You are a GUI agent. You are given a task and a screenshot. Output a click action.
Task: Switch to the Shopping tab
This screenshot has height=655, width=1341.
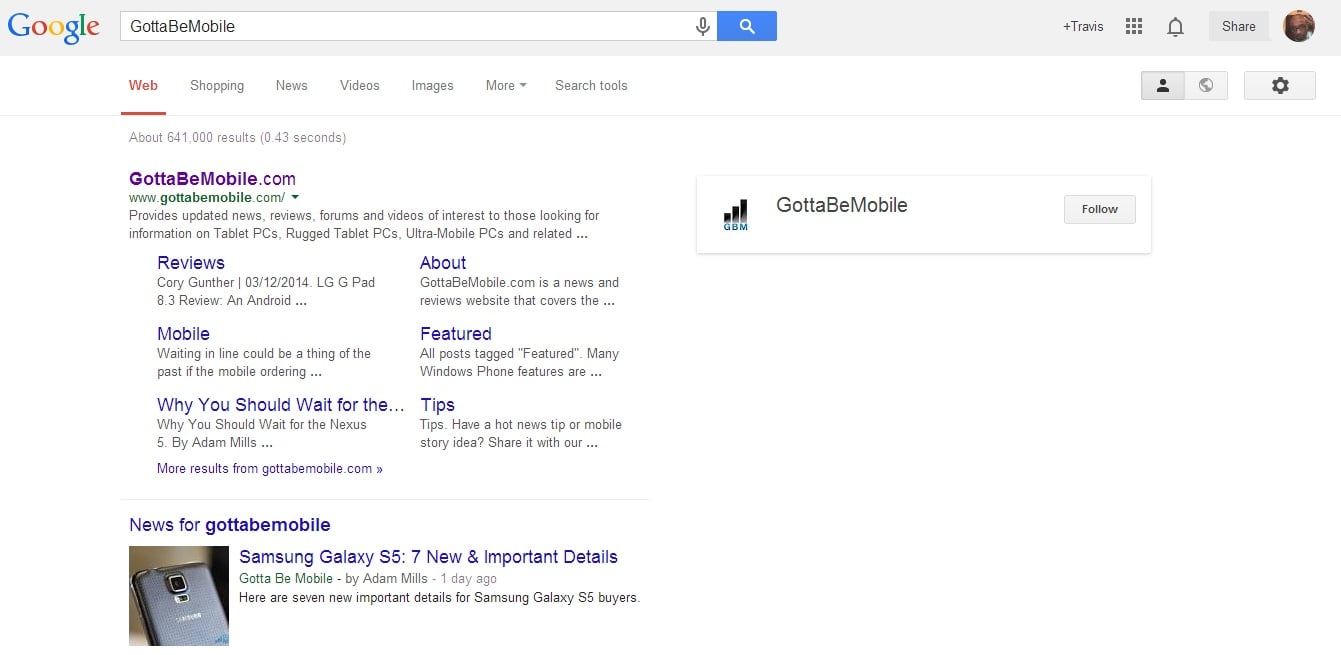click(217, 86)
